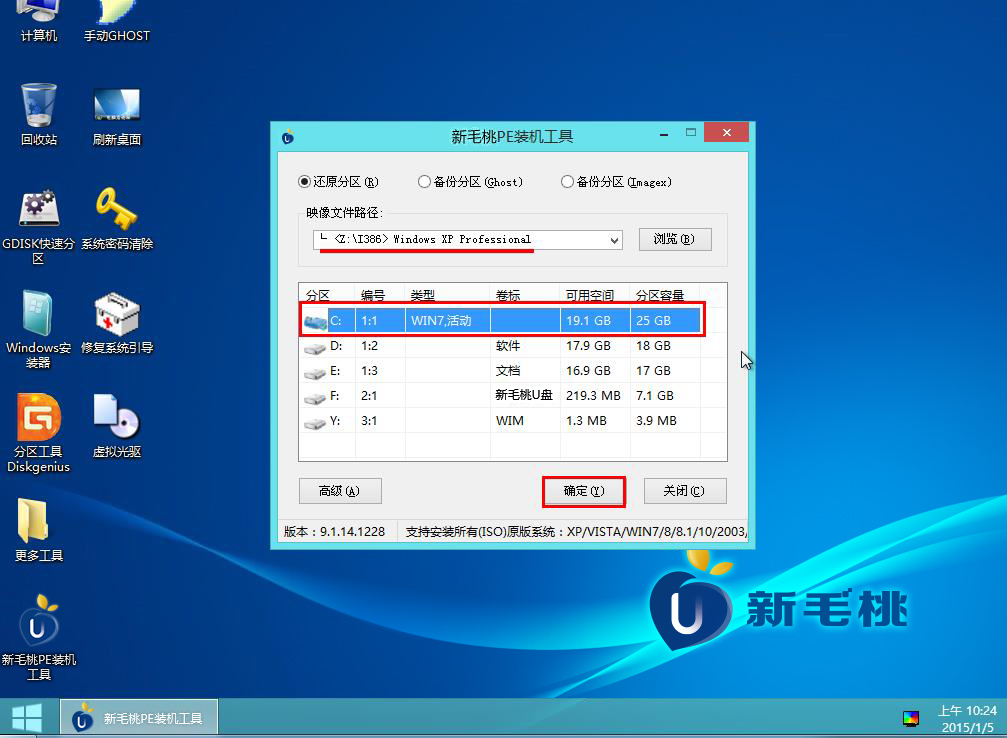Click the drive icon for partition C:
This screenshot has width=1007, height=738.
click(315, 321)
